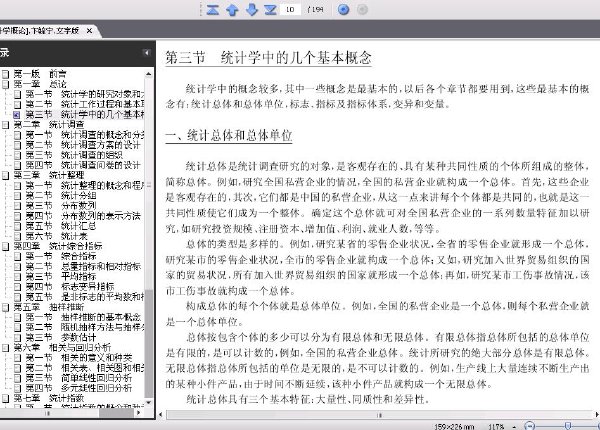600x430 pixels.
Task: Select bookmark 第三节 统计学中的几个基本概念
Action: [85, 114]
